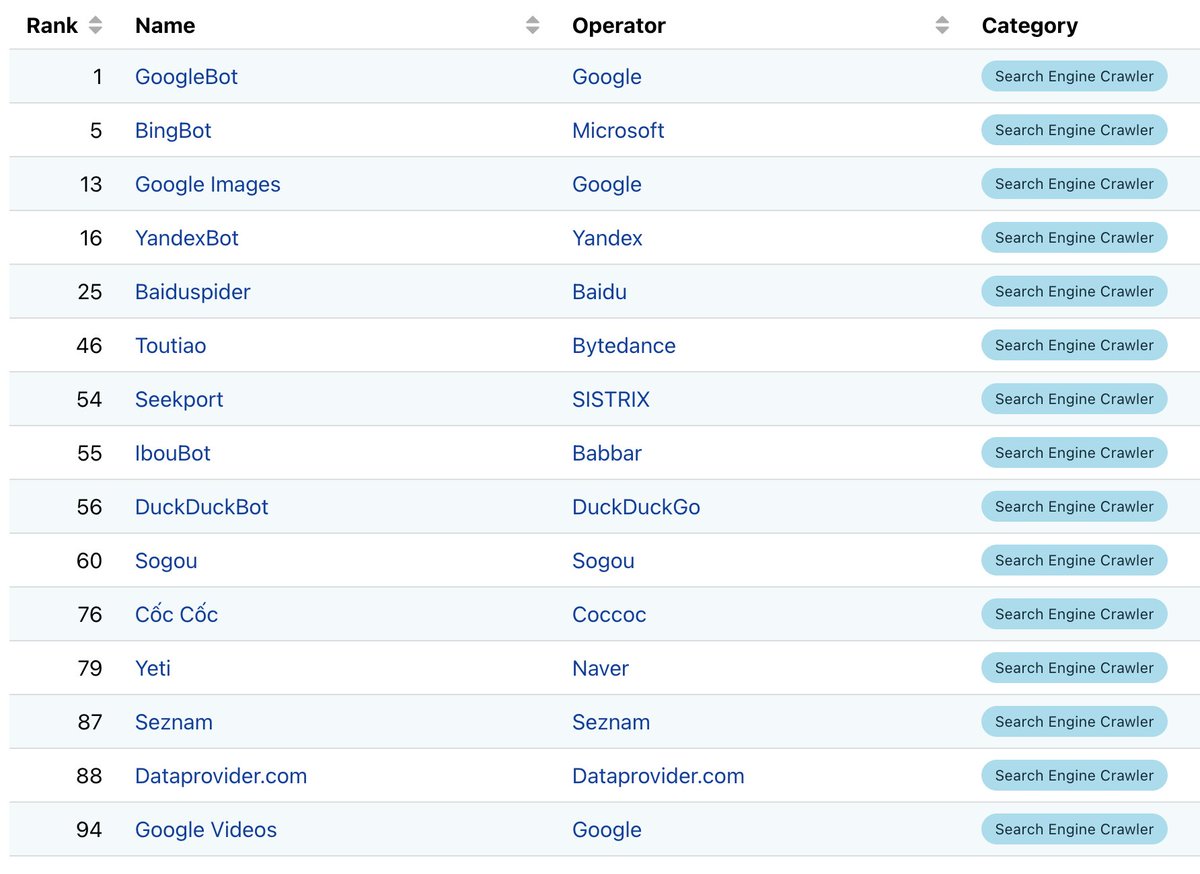
Task: Click Search Engine Crawler badge for Google Images
Action: 1074,184
